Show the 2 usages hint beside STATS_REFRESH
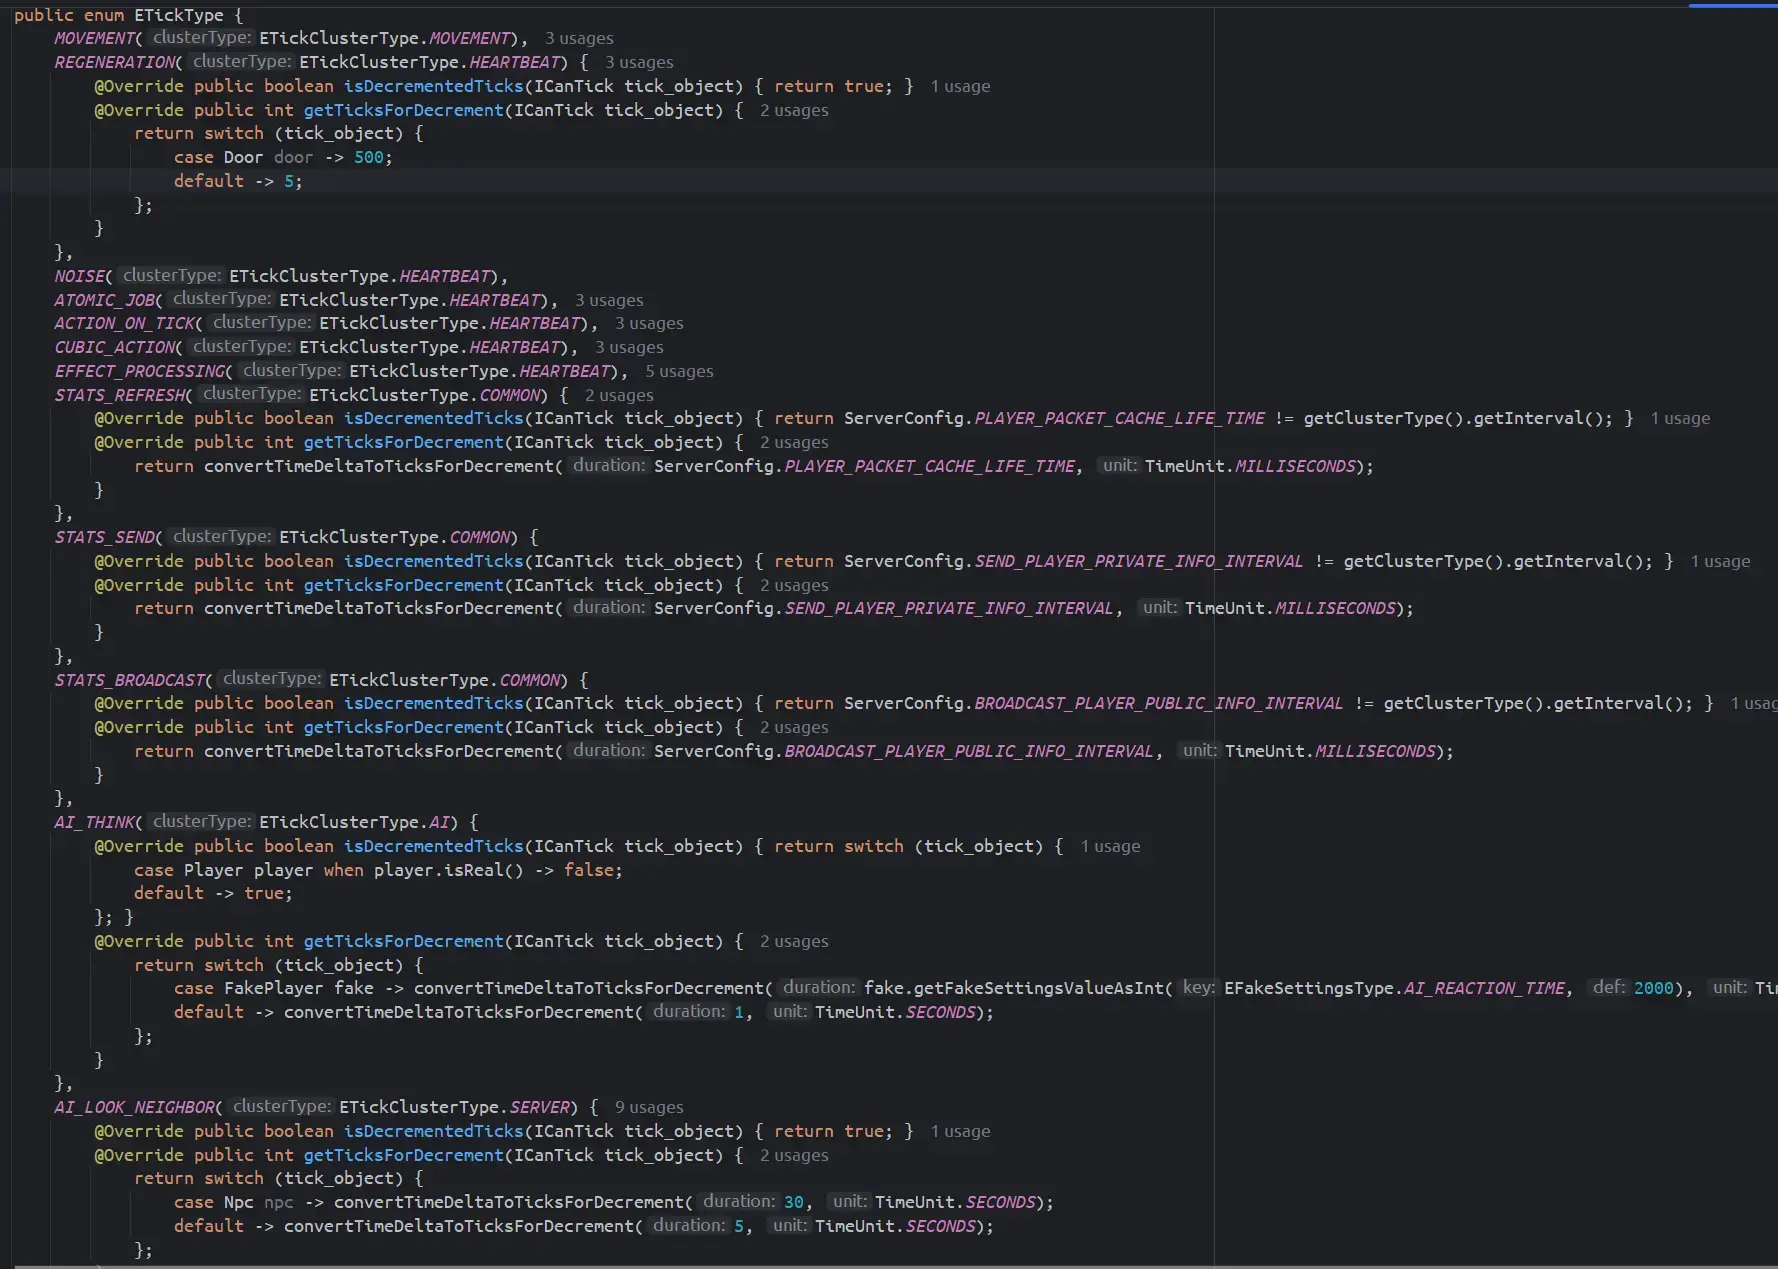 click(x=619, y=395)
